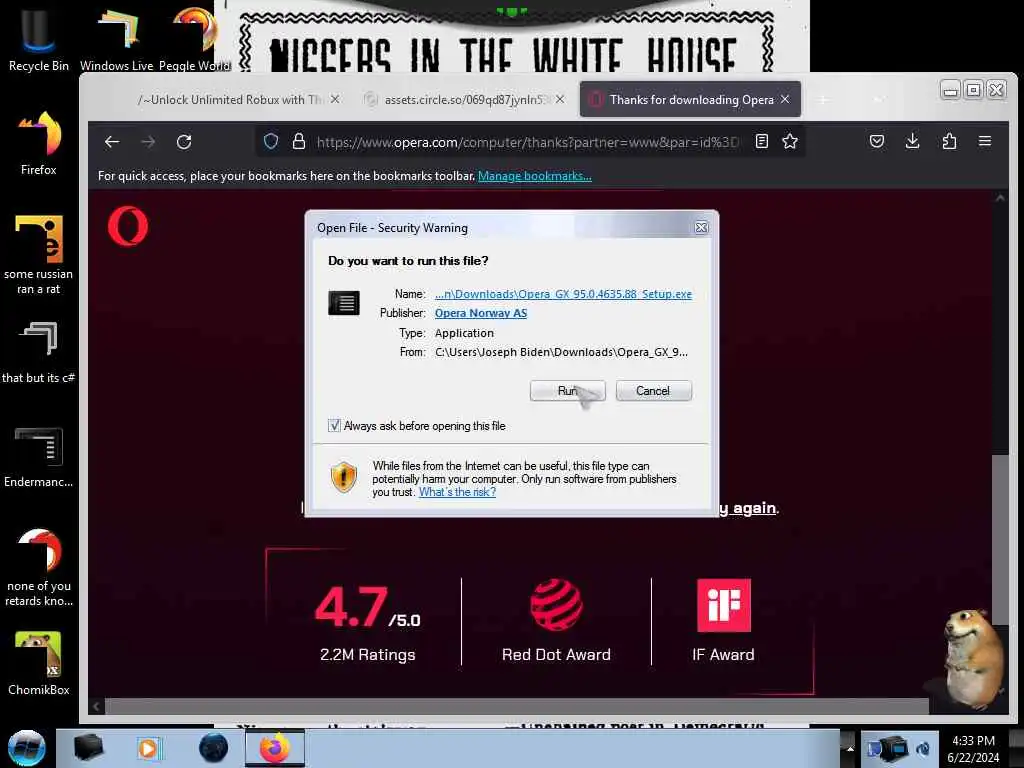Screen dimensions: 1024x768
Task: Toggle reader view icon in address bar
Action: [x=761, y=141]
